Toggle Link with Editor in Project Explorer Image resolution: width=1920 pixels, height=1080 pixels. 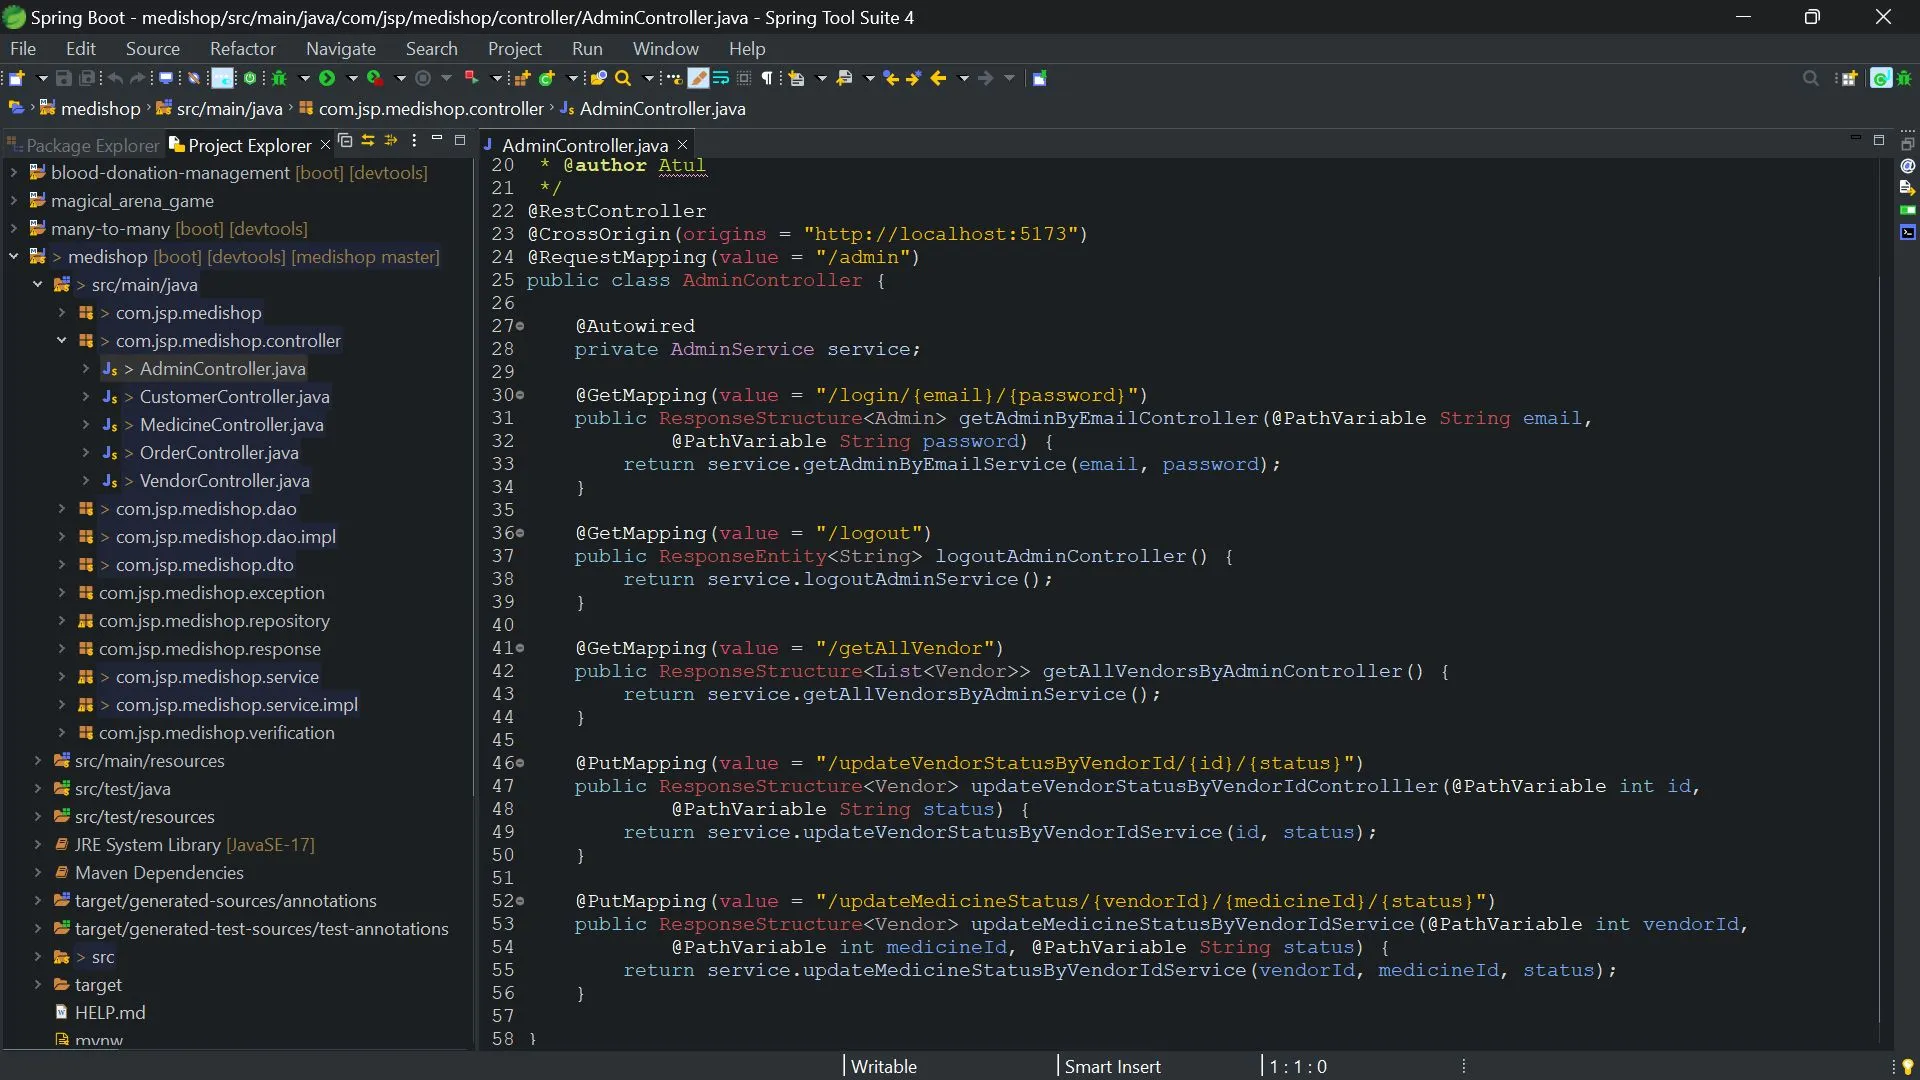368,141
